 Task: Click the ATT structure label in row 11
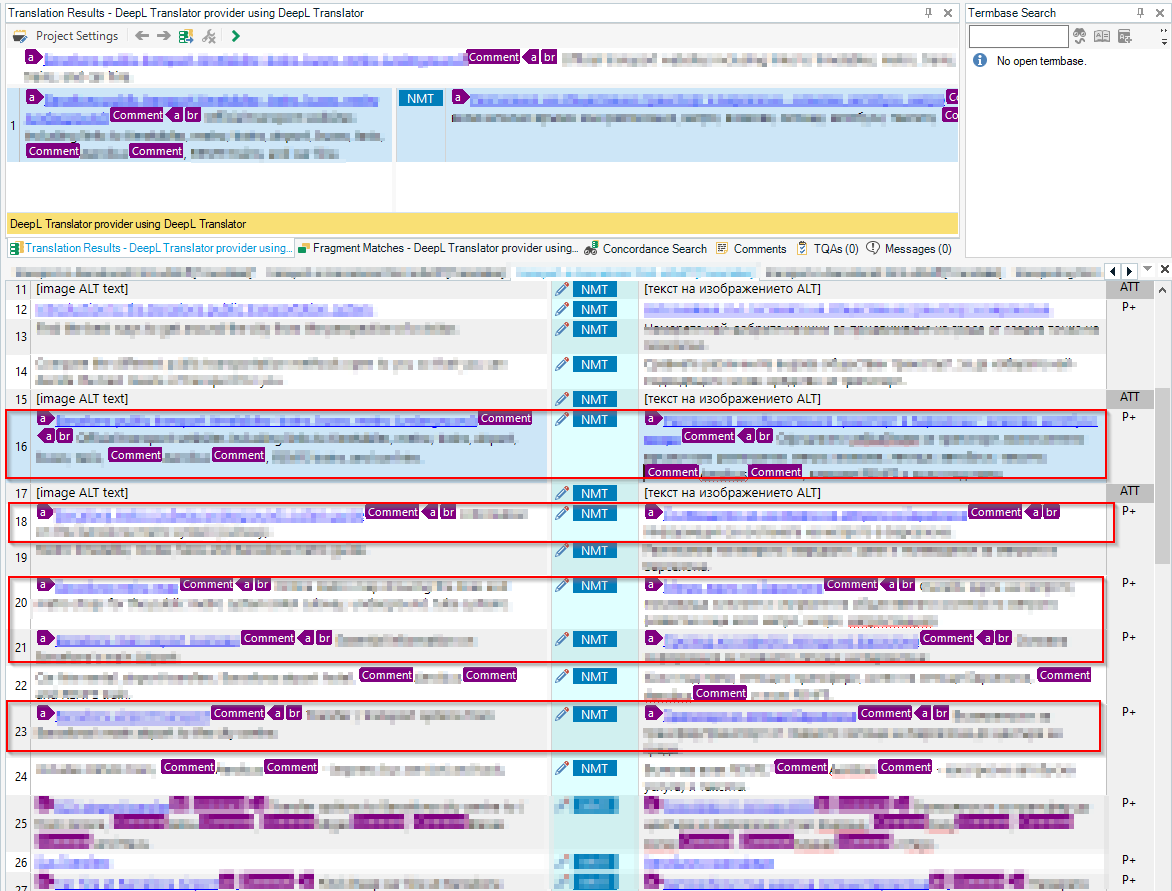1129,287
